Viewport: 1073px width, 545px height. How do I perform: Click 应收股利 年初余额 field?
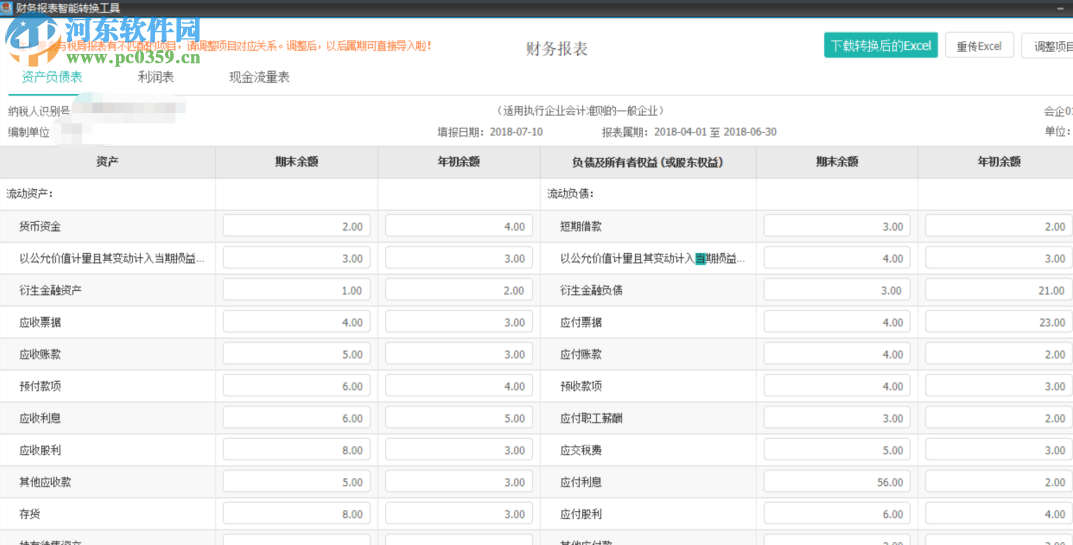click(458, 450)
